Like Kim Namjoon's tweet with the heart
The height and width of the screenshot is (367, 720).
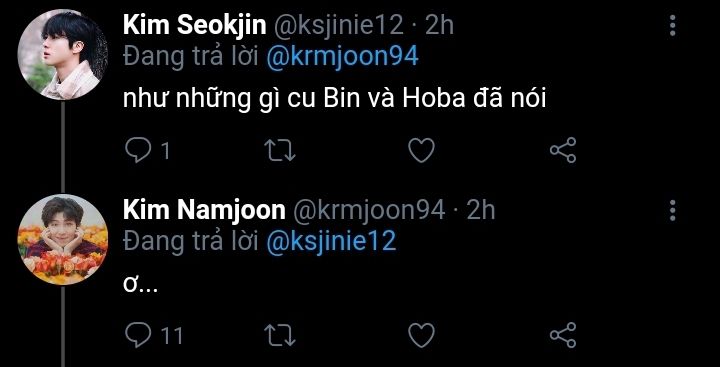pyautogui.click(x=422, y=335)
